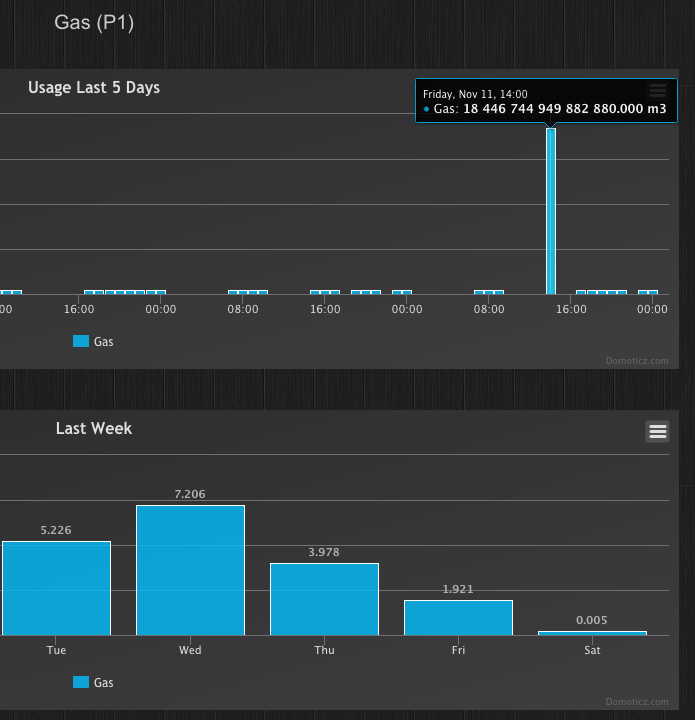Click the Tue axis label
Viewport: 695px width, 720px height.
pyautogui.click(x=56, y=650)
